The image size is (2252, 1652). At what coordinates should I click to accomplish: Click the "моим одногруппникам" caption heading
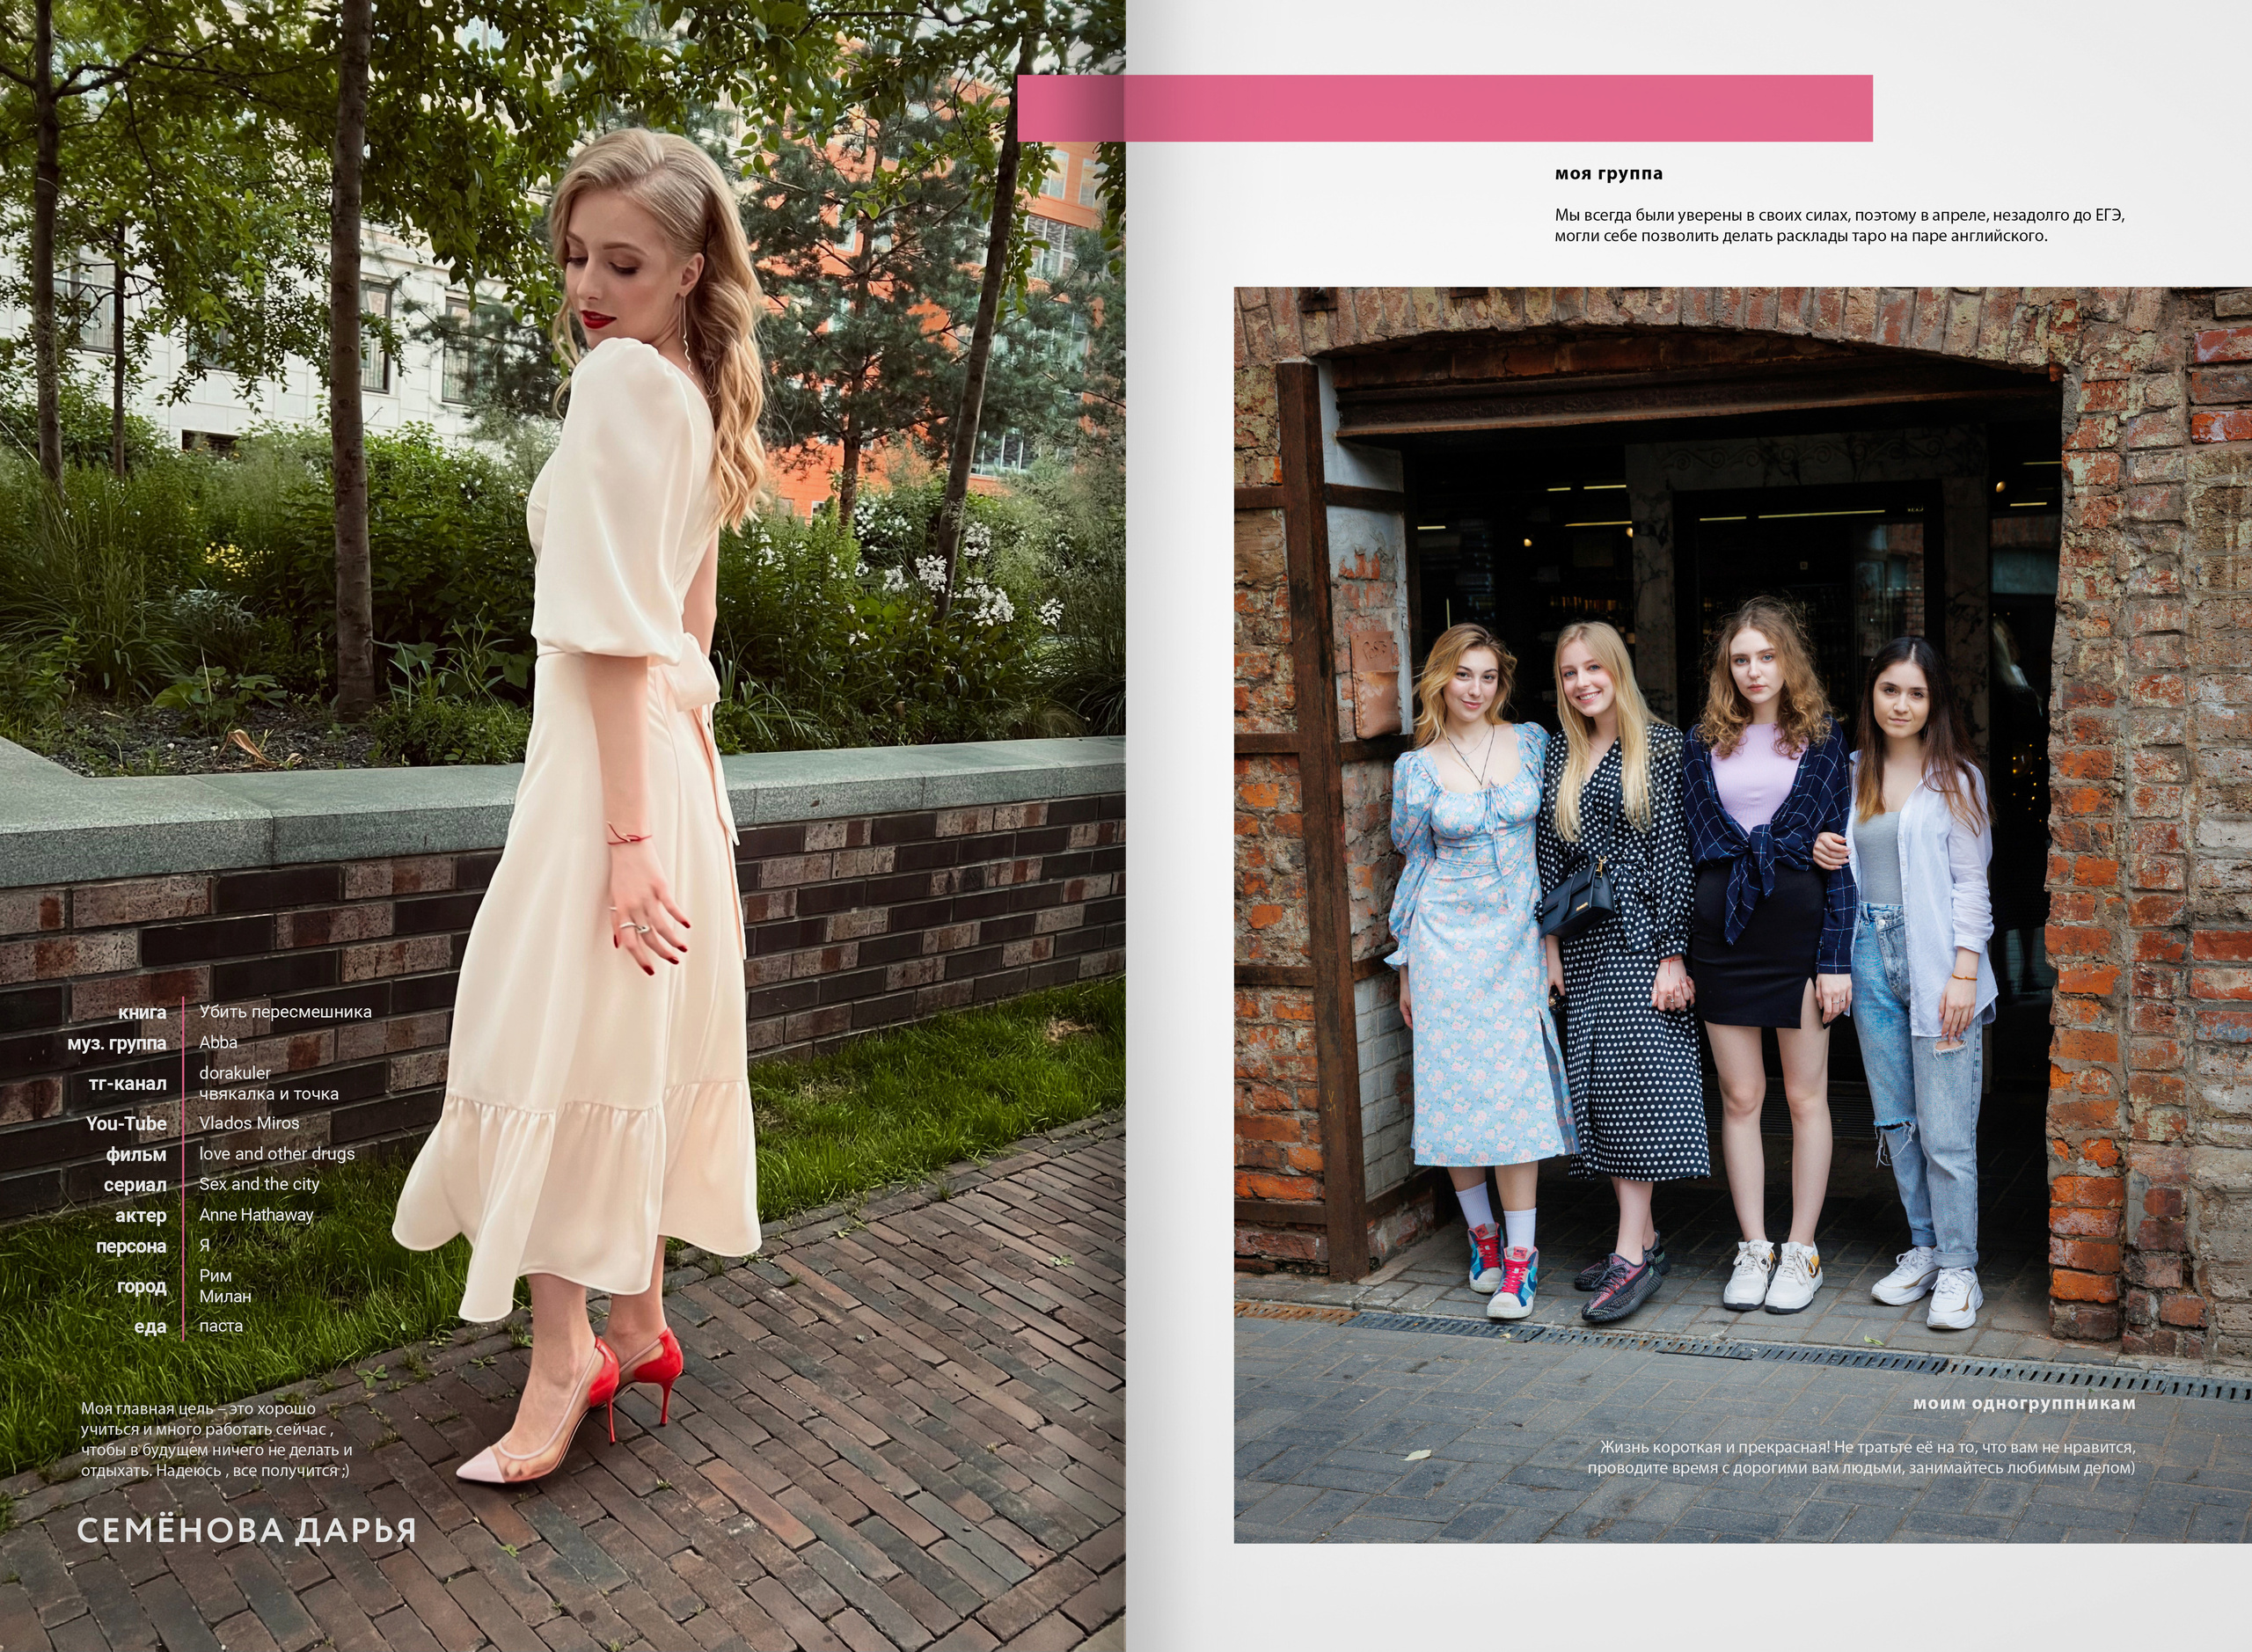[x=2024, y=1403]
